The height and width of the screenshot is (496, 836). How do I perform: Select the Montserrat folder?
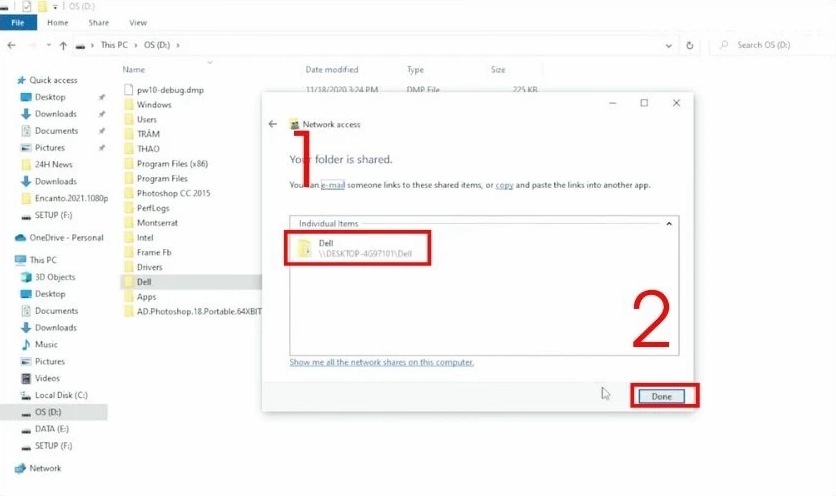coord(157,223)
